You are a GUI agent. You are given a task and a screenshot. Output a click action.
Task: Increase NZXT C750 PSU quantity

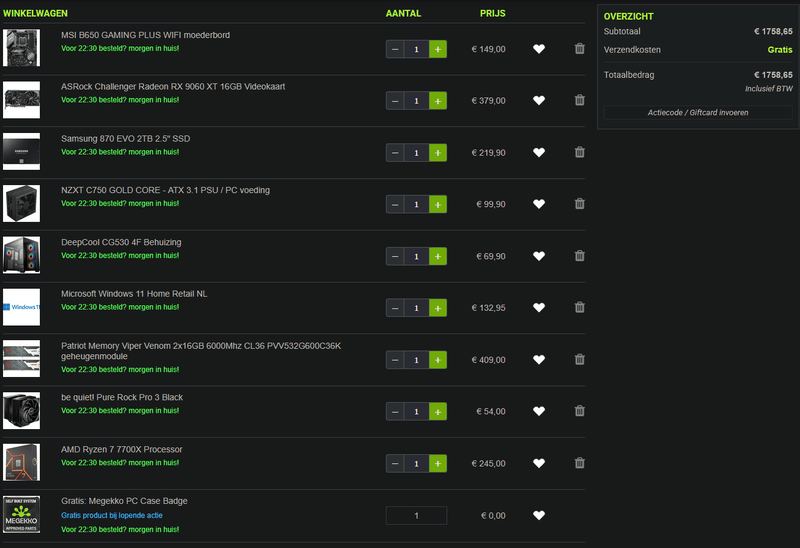click(438, 205)
